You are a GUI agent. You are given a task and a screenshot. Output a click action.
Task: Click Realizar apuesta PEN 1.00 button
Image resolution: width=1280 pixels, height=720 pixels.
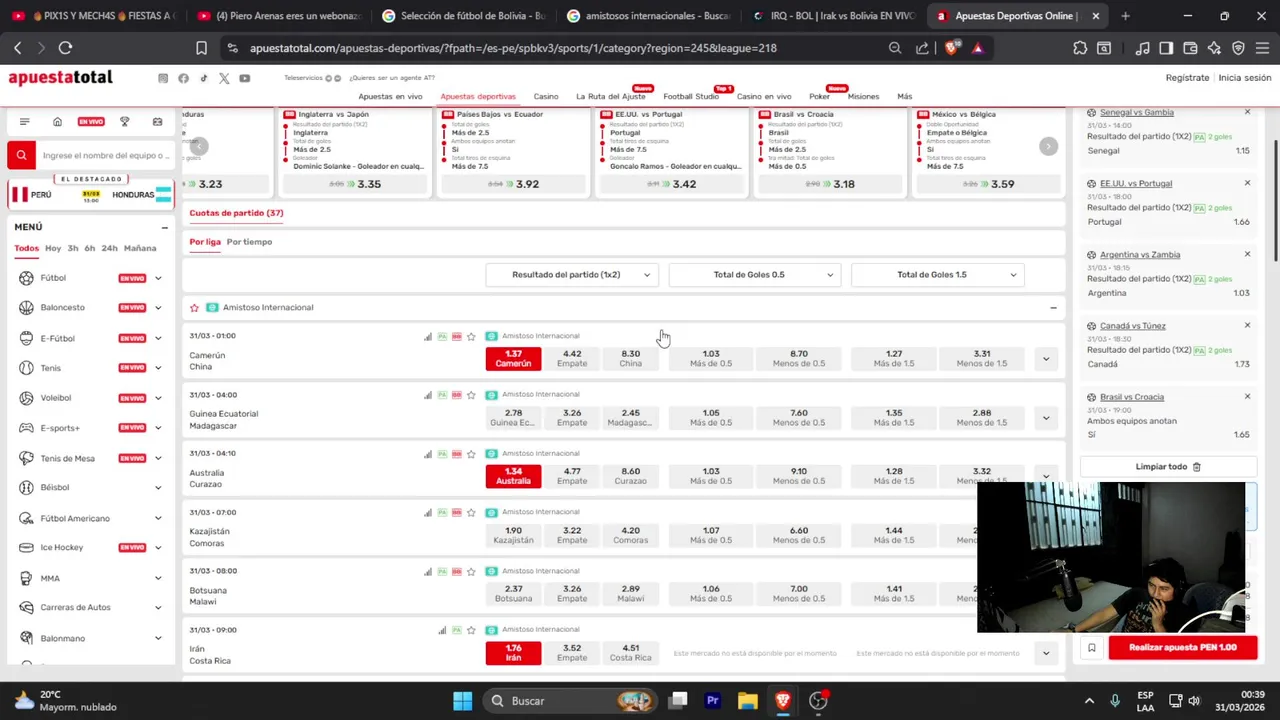coord(1183,648)
